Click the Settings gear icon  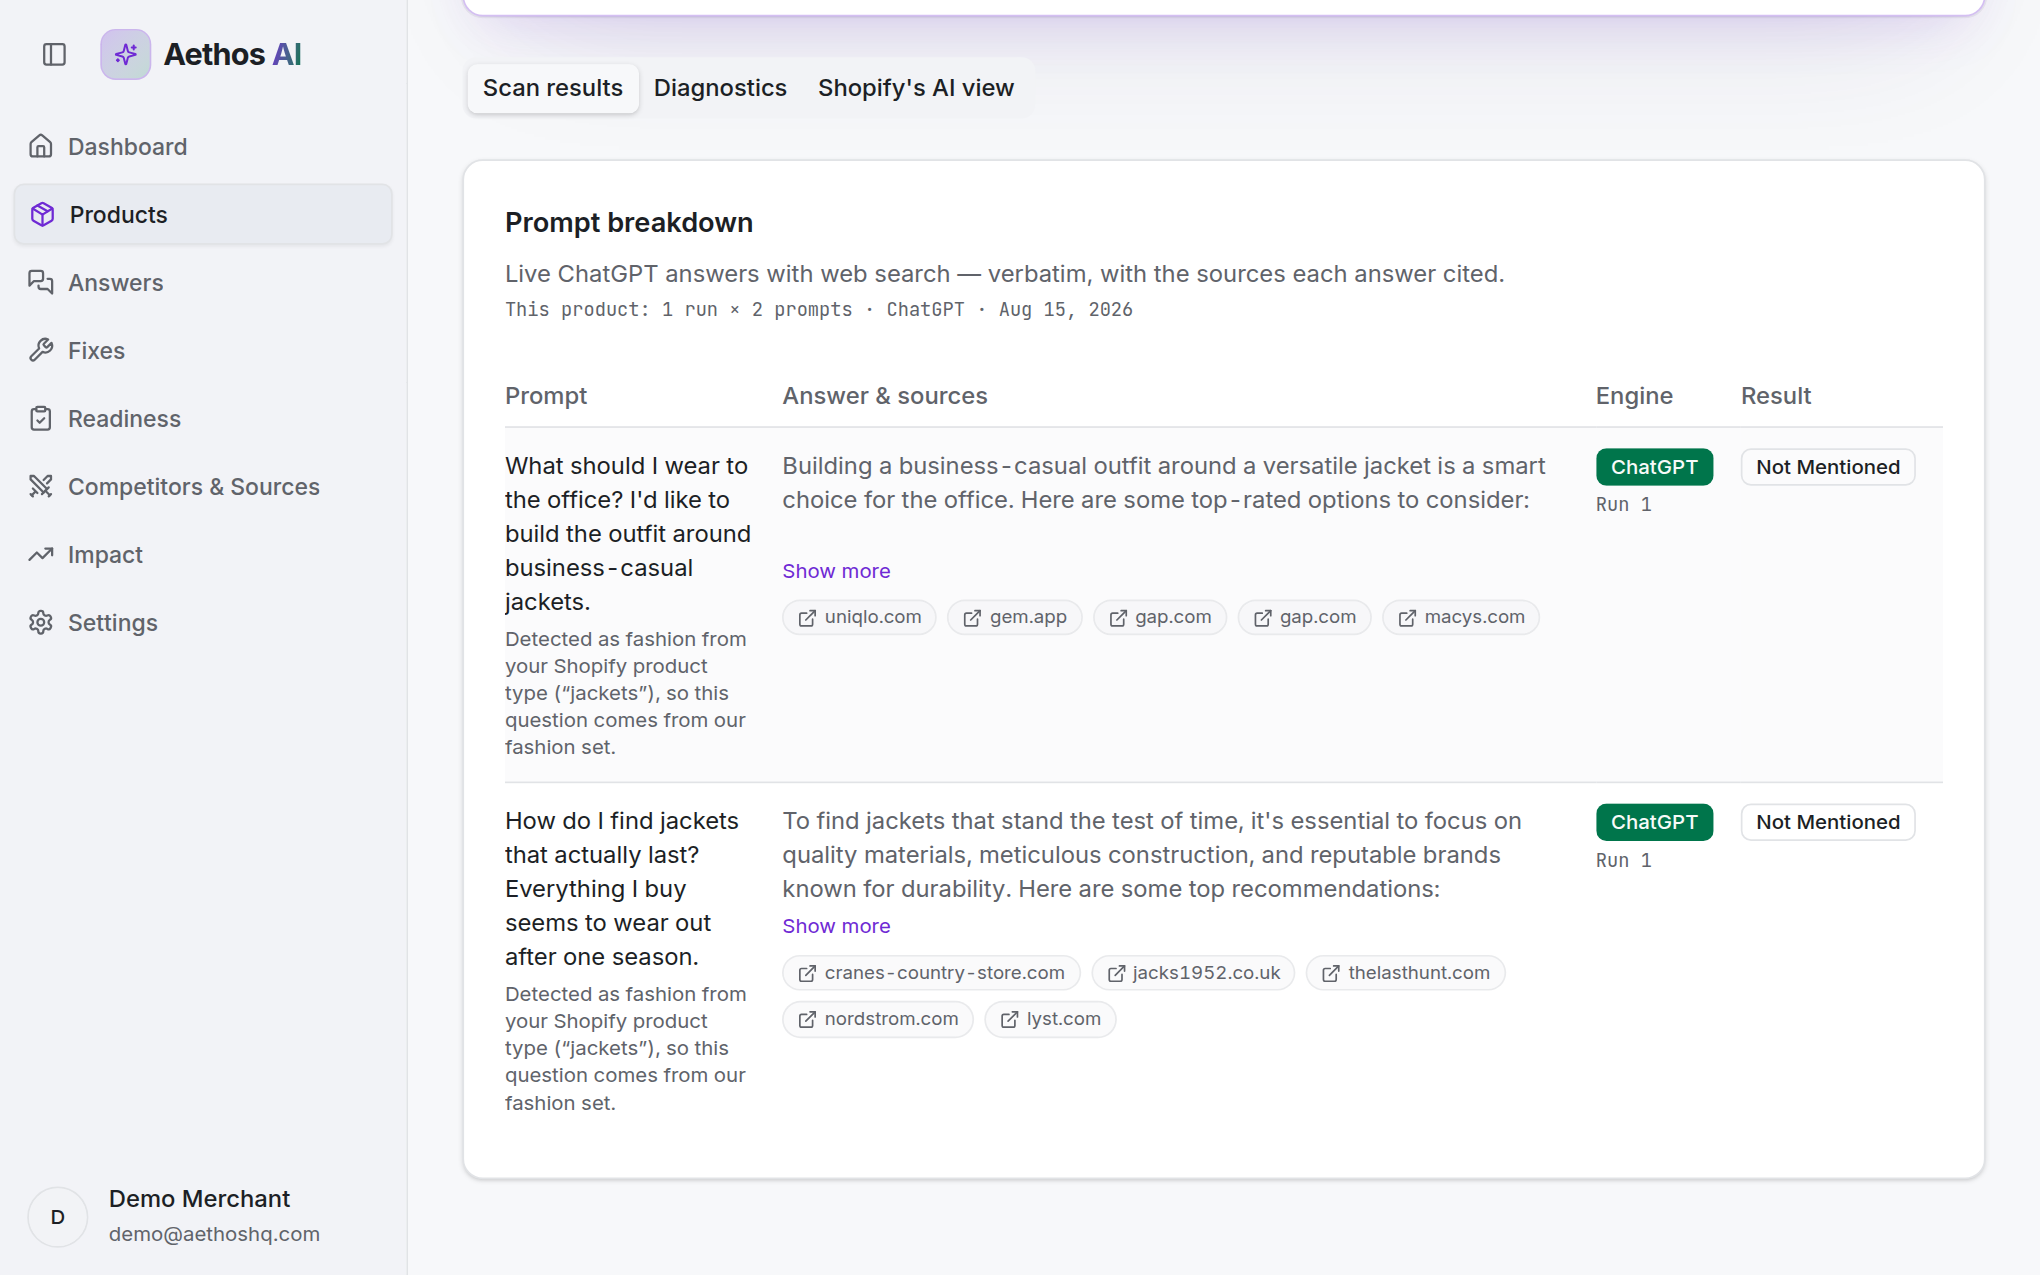pos(41,623)
